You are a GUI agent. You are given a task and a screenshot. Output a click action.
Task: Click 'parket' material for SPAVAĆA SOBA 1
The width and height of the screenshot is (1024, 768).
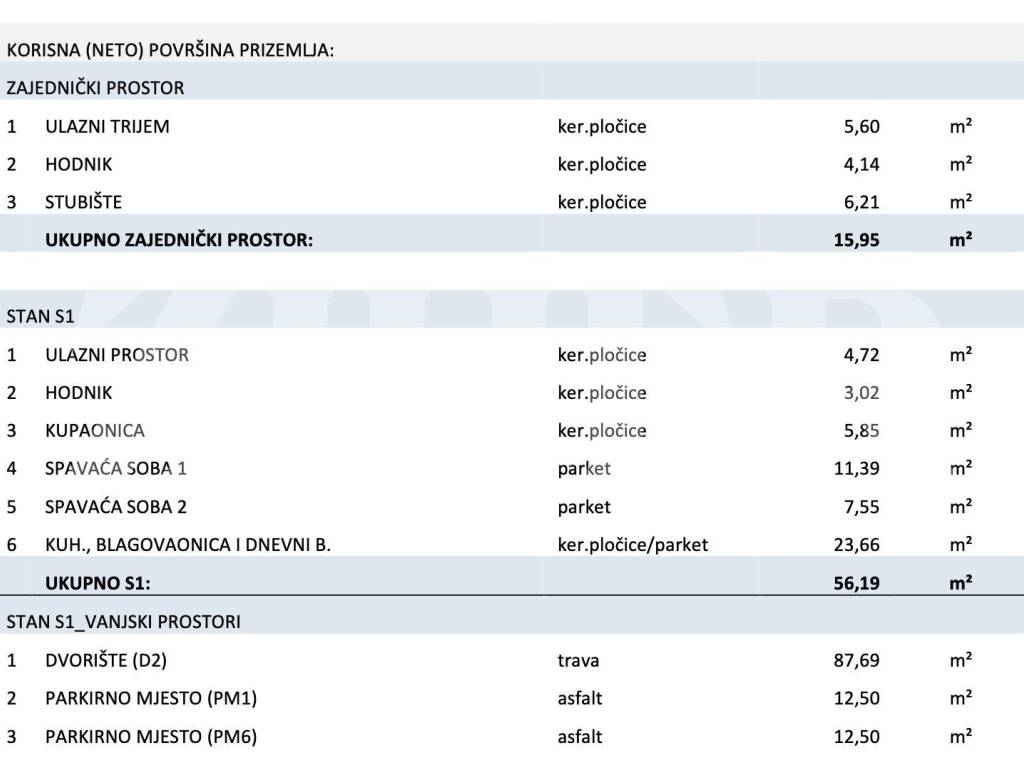pyautogui.click(x=584, y=469)
